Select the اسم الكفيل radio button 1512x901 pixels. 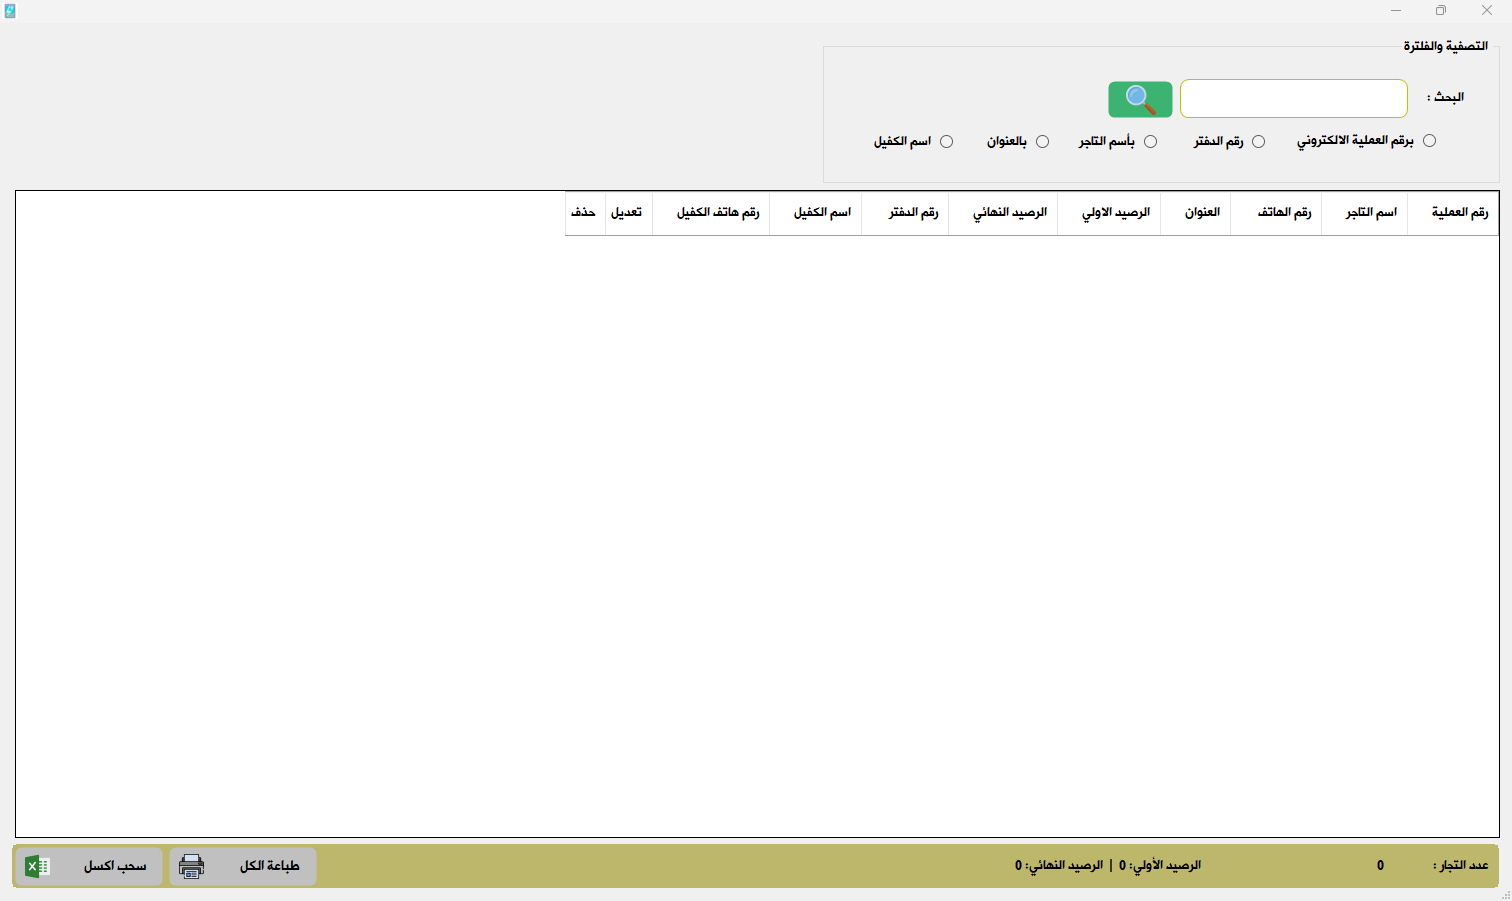(x=946, y=141)
